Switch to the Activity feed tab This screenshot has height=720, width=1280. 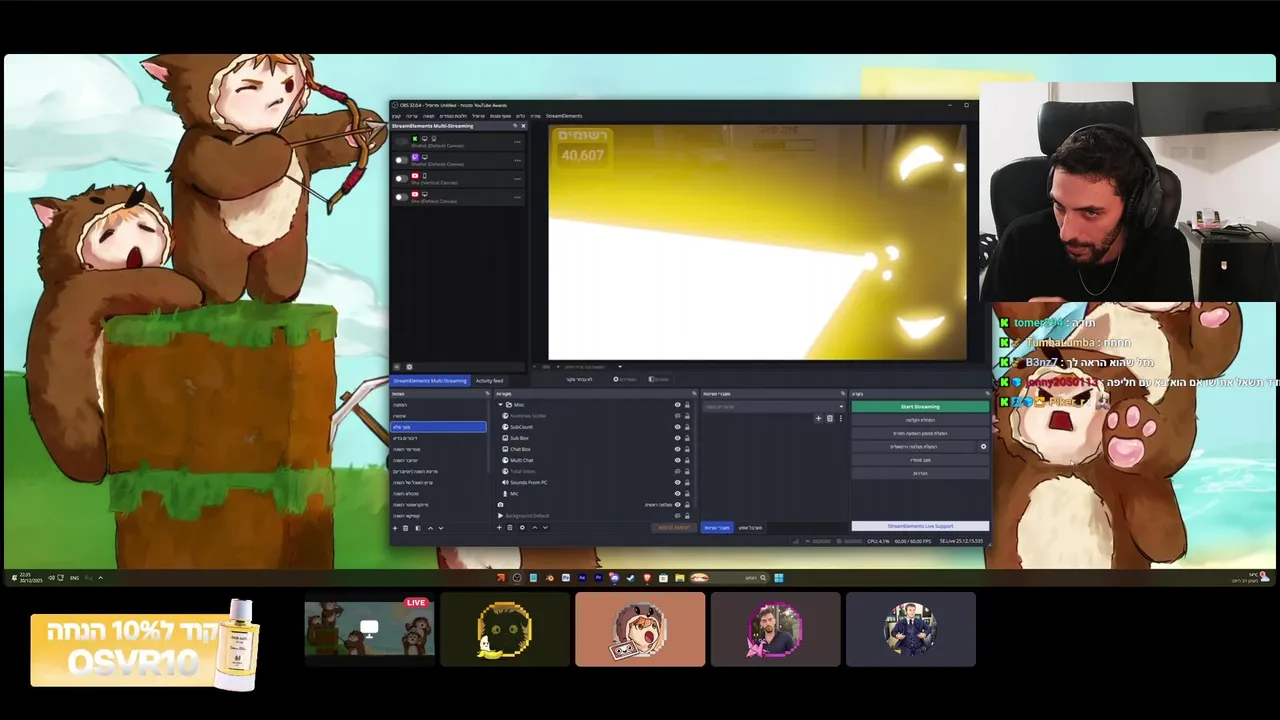tap(489, 381)
